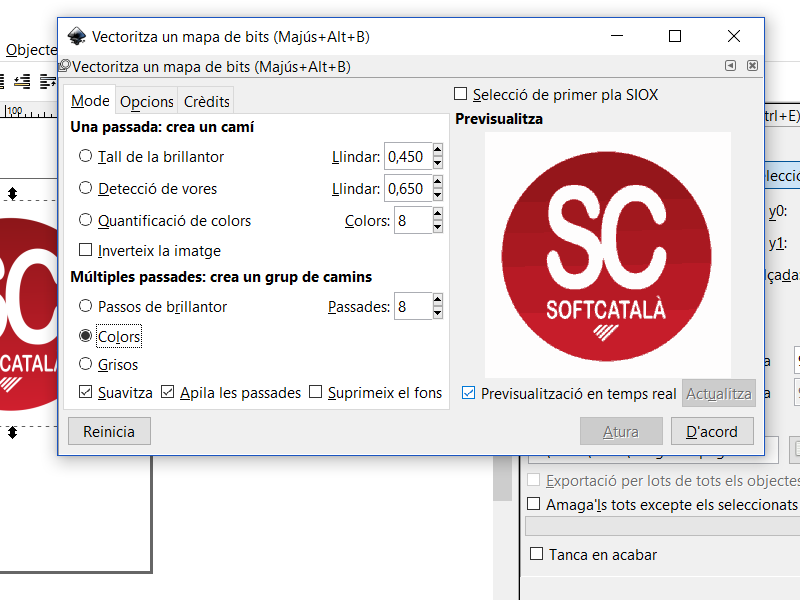Check Tanca en acabar in the export panel
800x600 pixels.
[536, 554]
